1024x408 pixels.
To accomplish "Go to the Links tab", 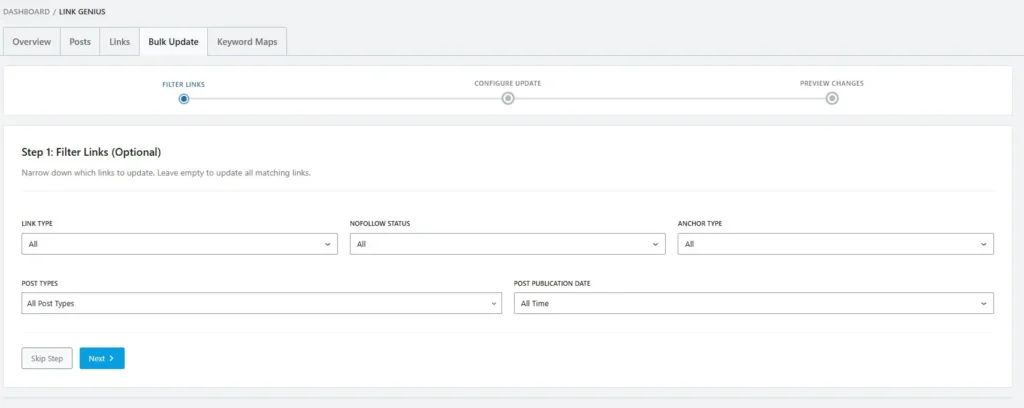I will (x=119, y=42).
